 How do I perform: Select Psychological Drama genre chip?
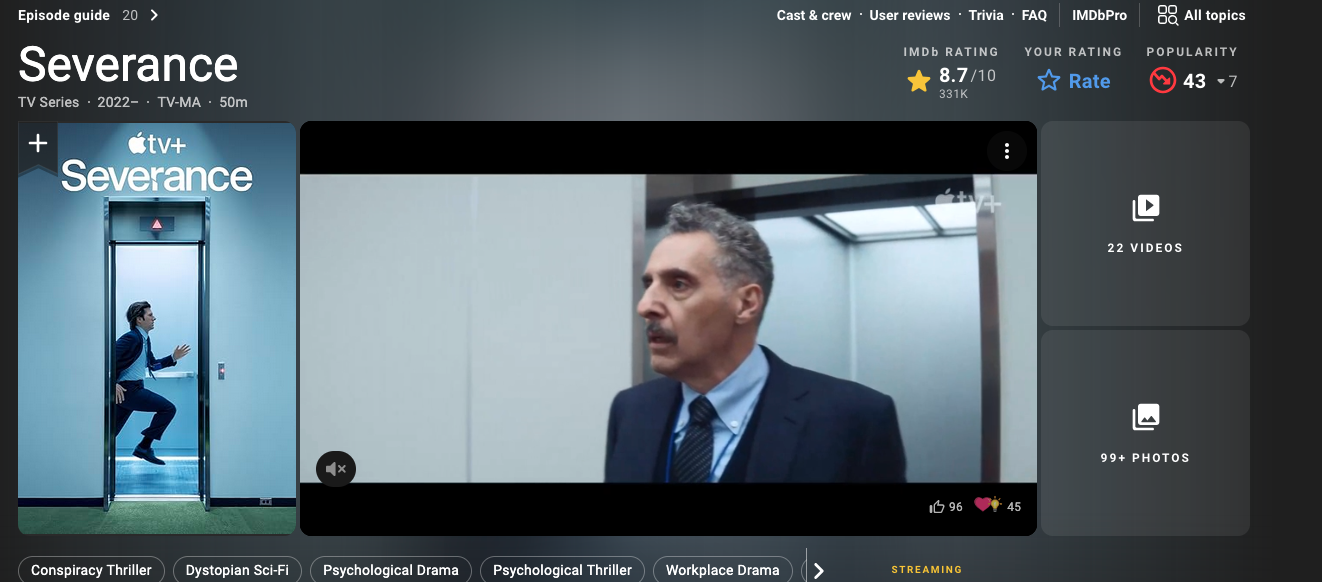390,570
